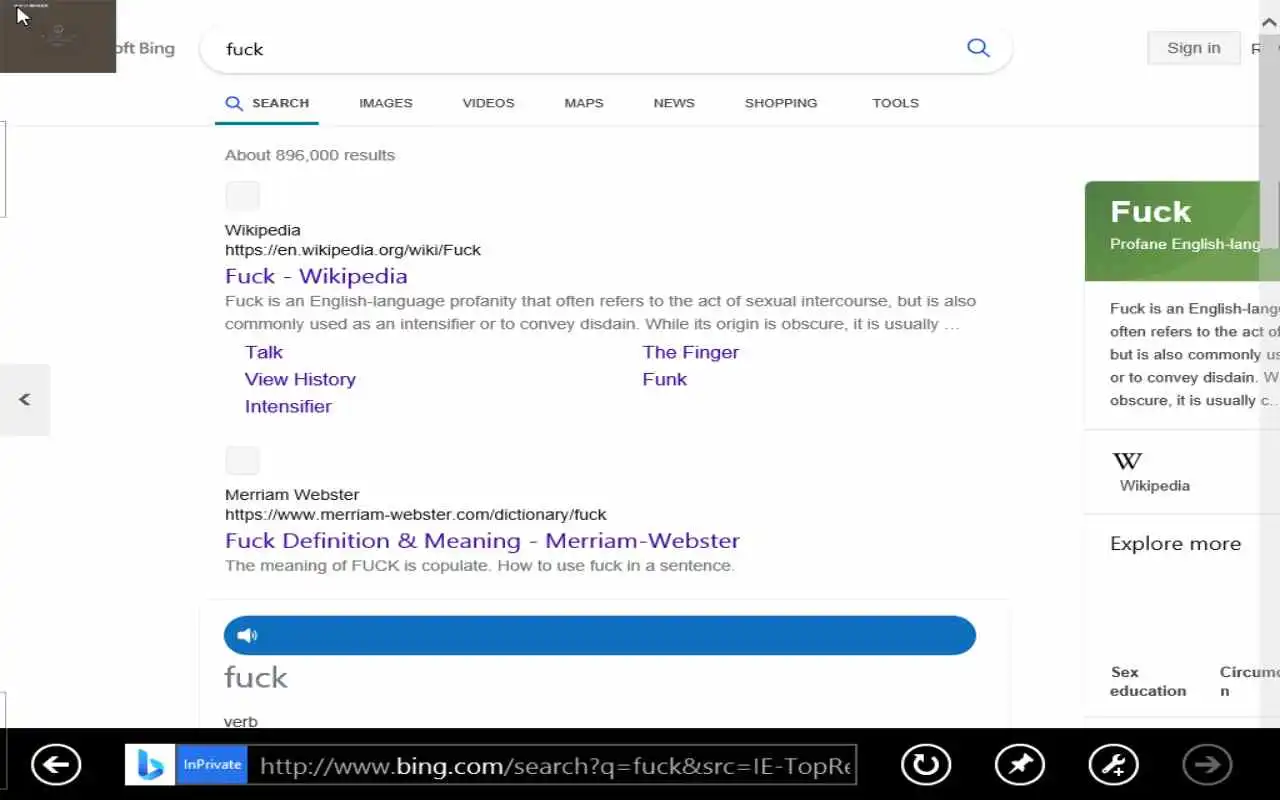
Task: Click the left chevron tab on page edge
Action: click(25, 399)
